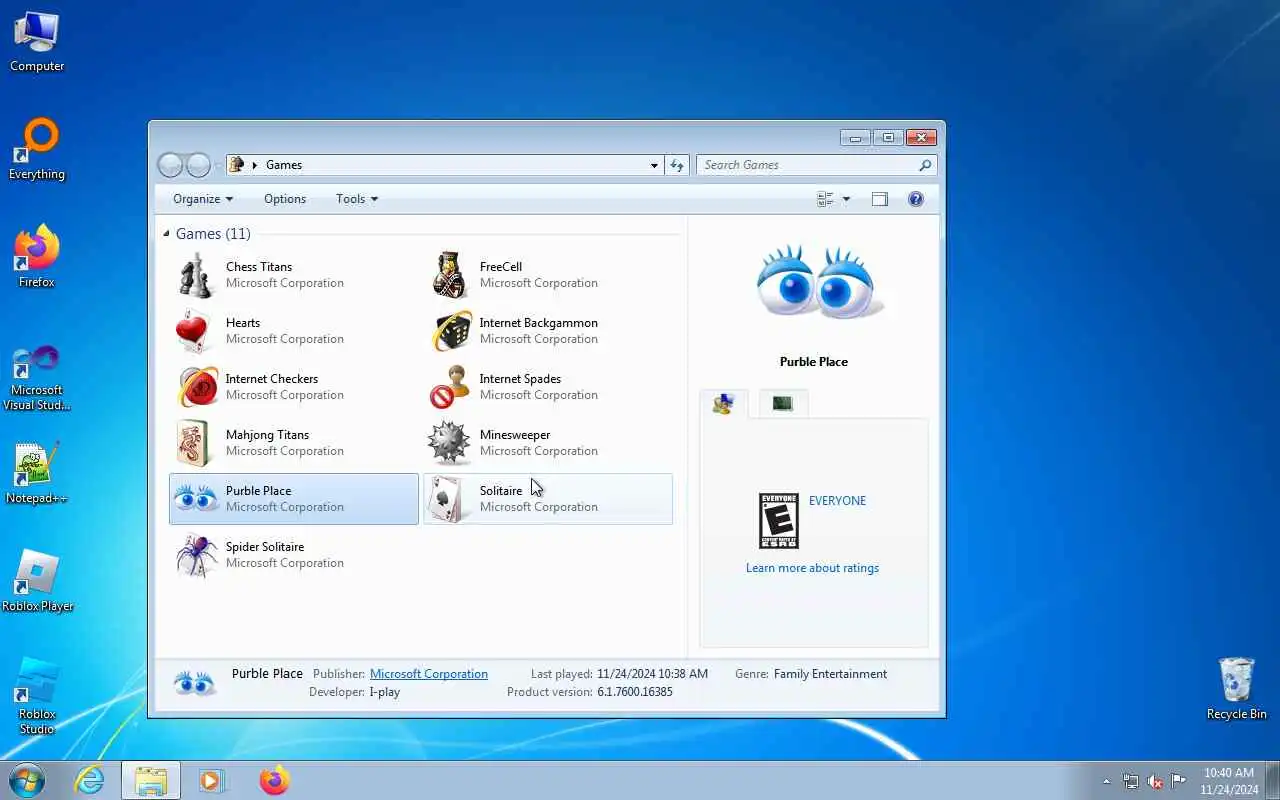
Task: Open recent pages dropdown next to Forward
Action: 218,166
